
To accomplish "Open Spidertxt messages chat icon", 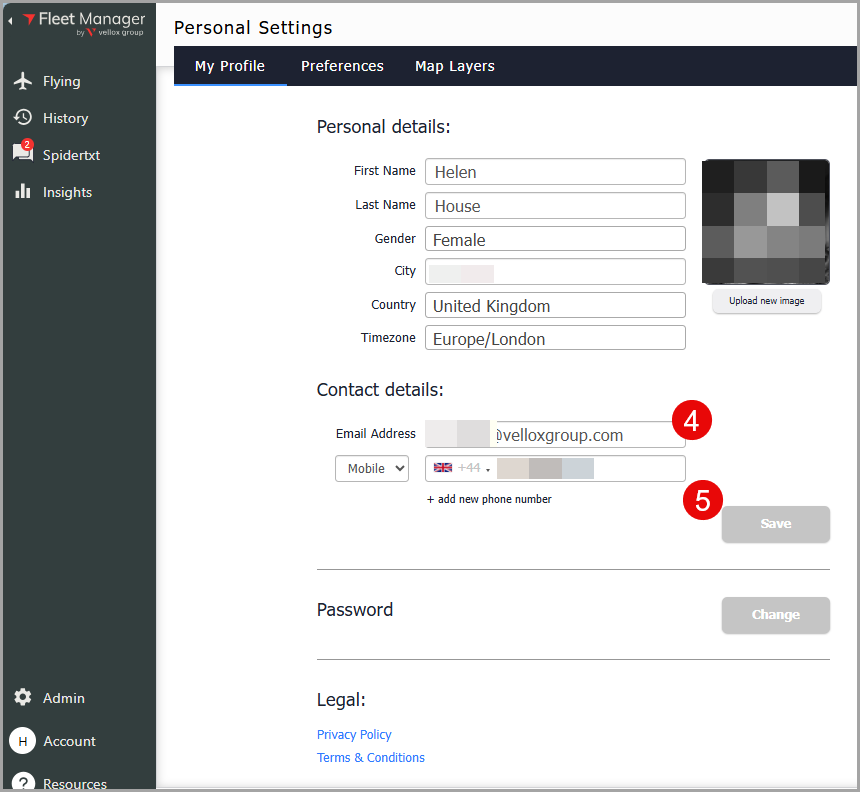I will tap(22, 154).
